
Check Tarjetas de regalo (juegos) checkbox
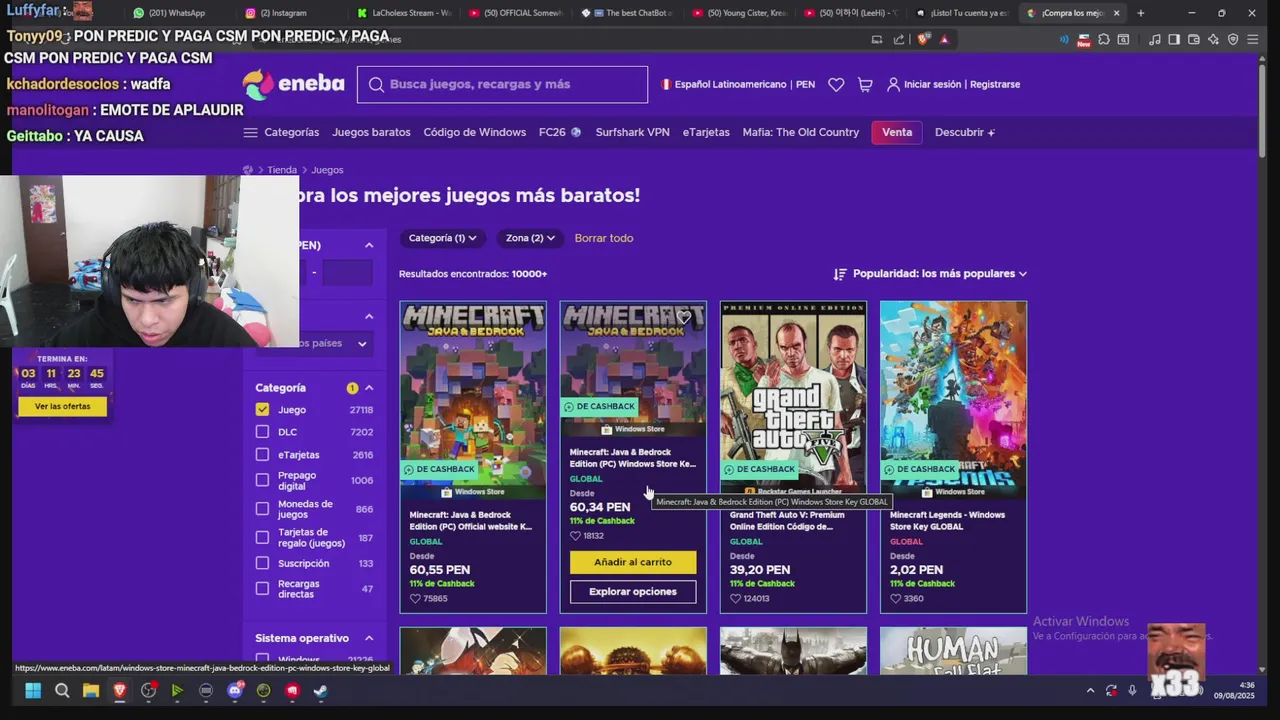(262, 537)
